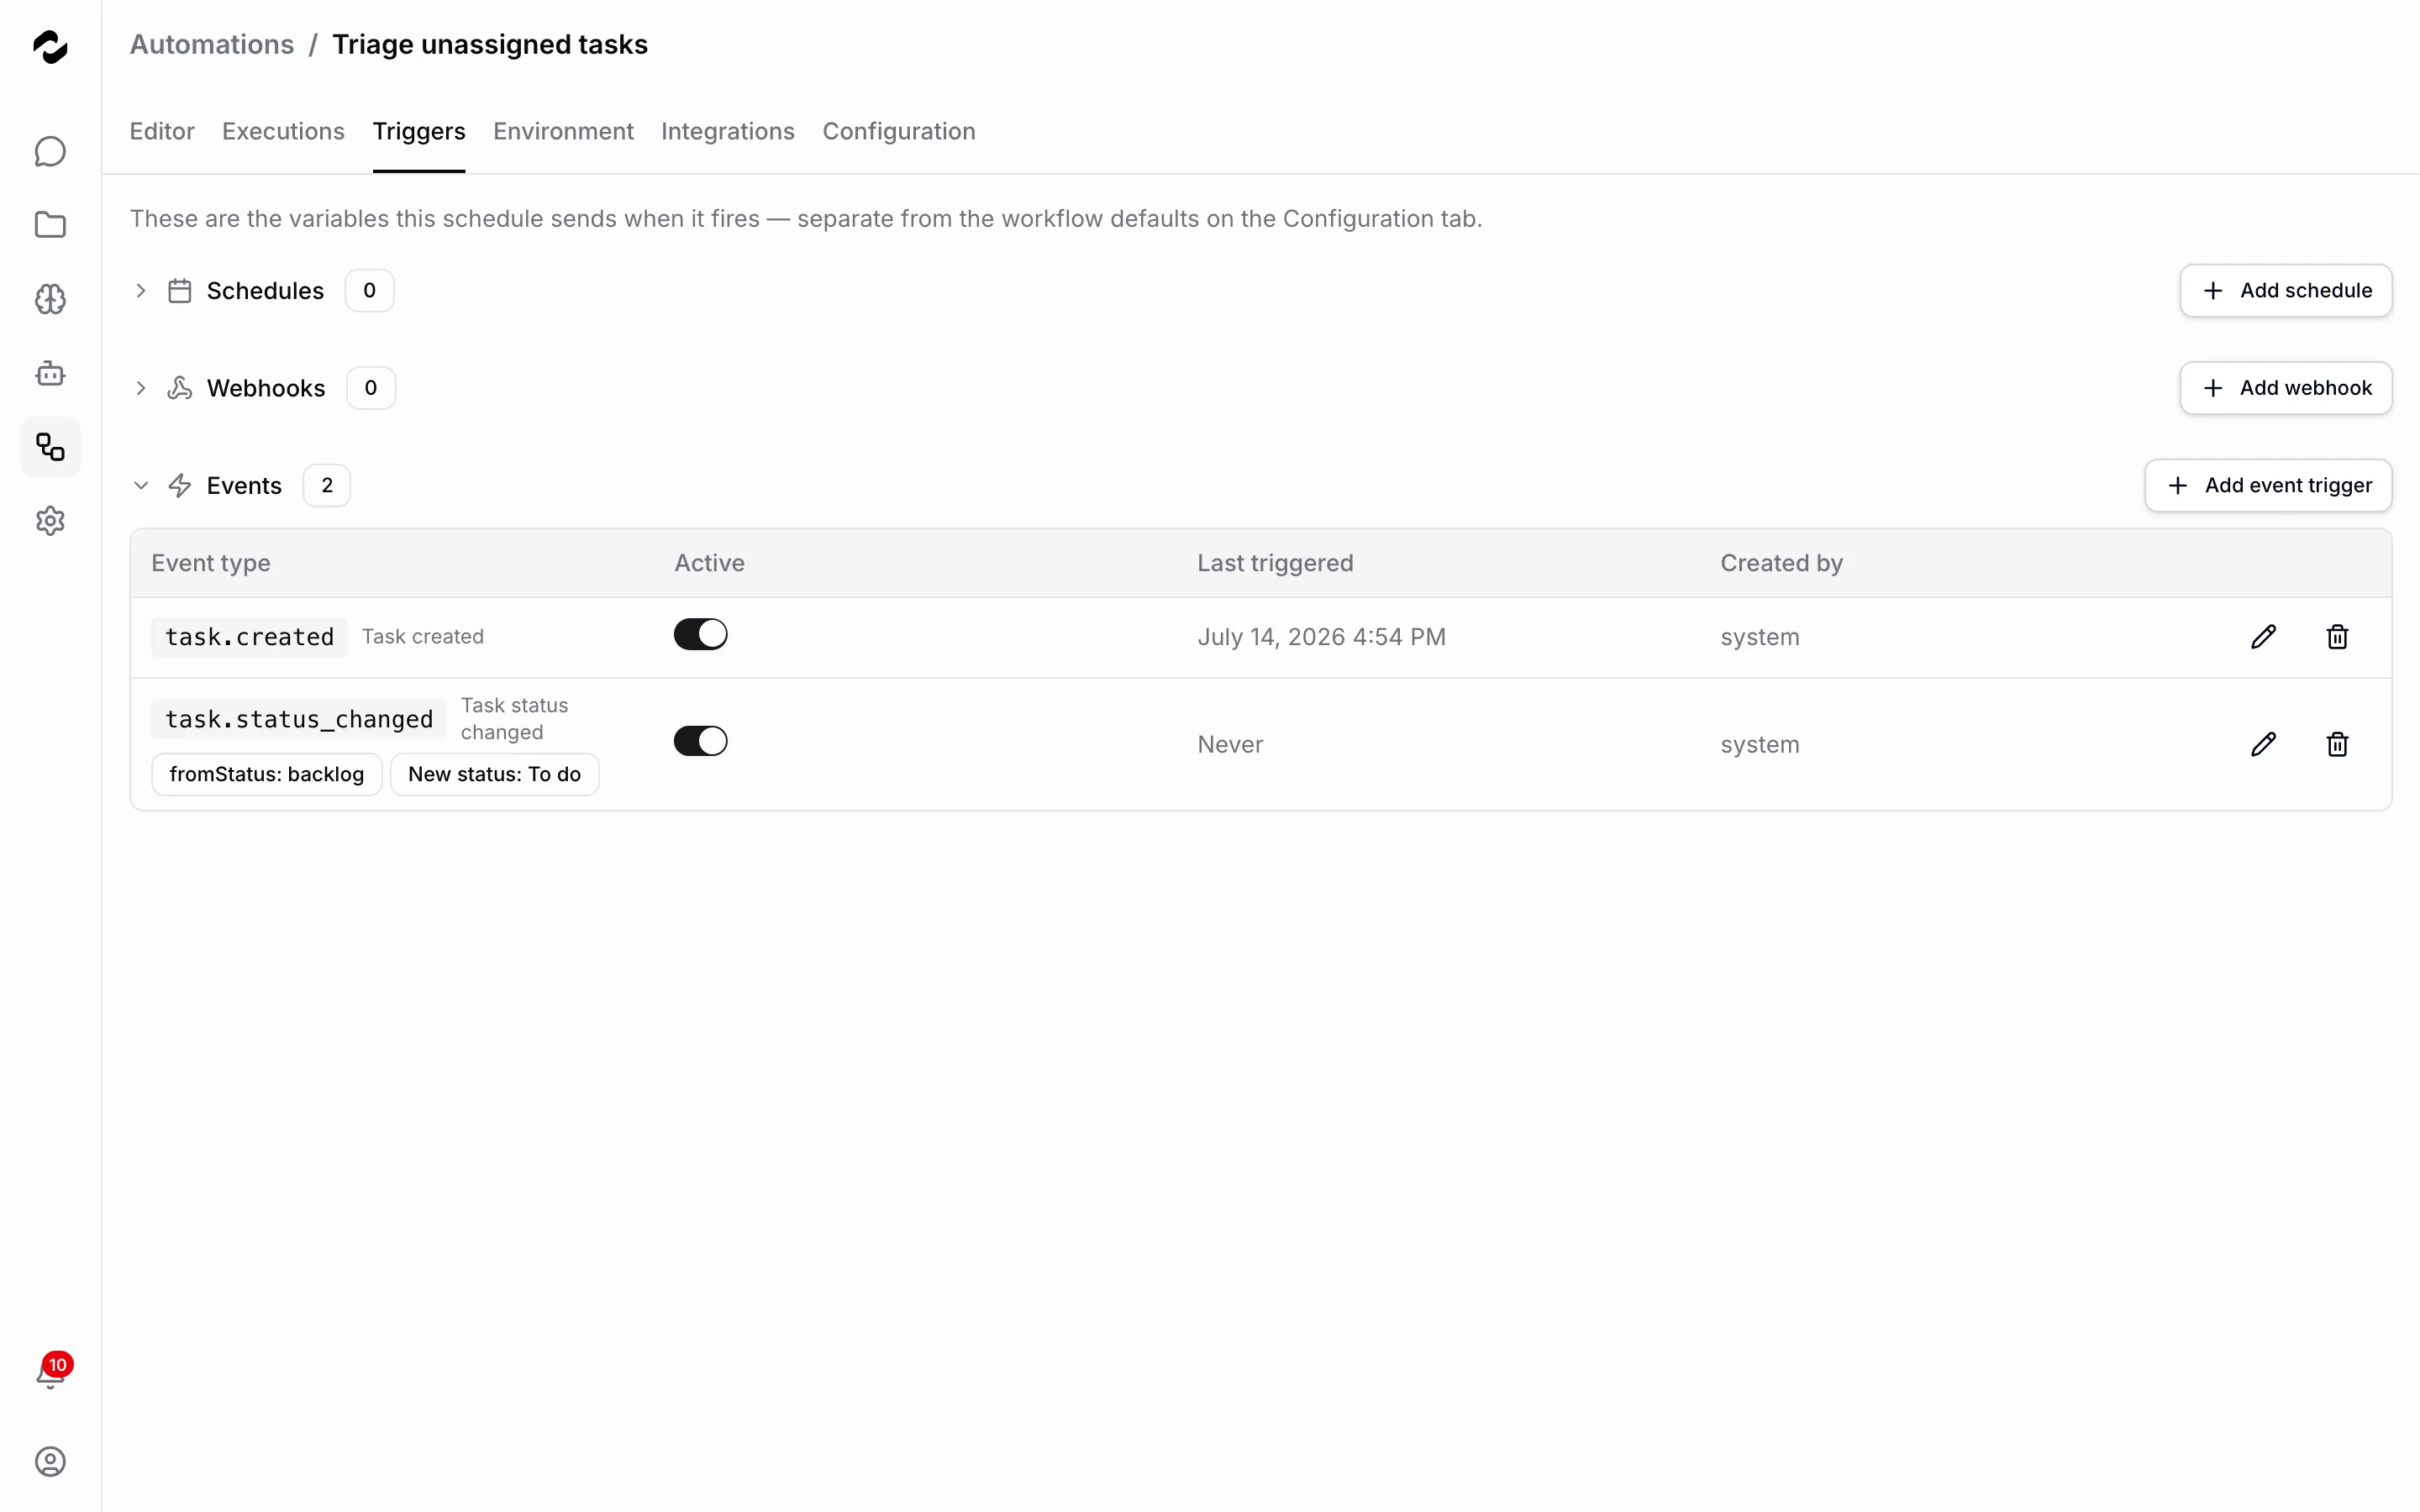Click the calendar icon beside Schedules
The height and width of the screenshot is (1512, 2420).
[x=180, y=291]
